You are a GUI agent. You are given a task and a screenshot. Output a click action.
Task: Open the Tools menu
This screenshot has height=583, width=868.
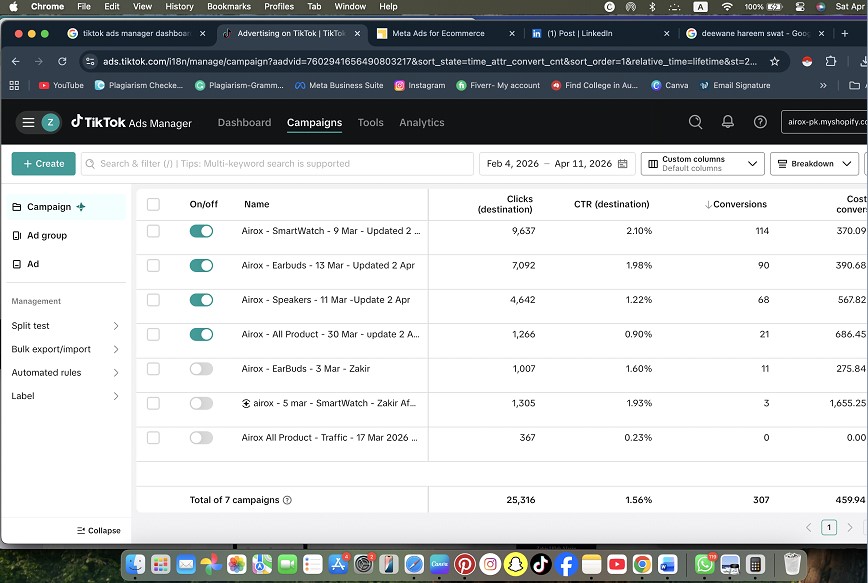pos(370,122)
